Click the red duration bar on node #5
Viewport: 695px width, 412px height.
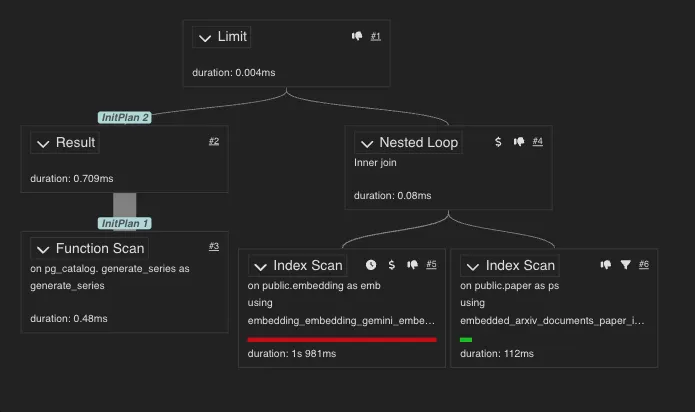tap(342, 340)
